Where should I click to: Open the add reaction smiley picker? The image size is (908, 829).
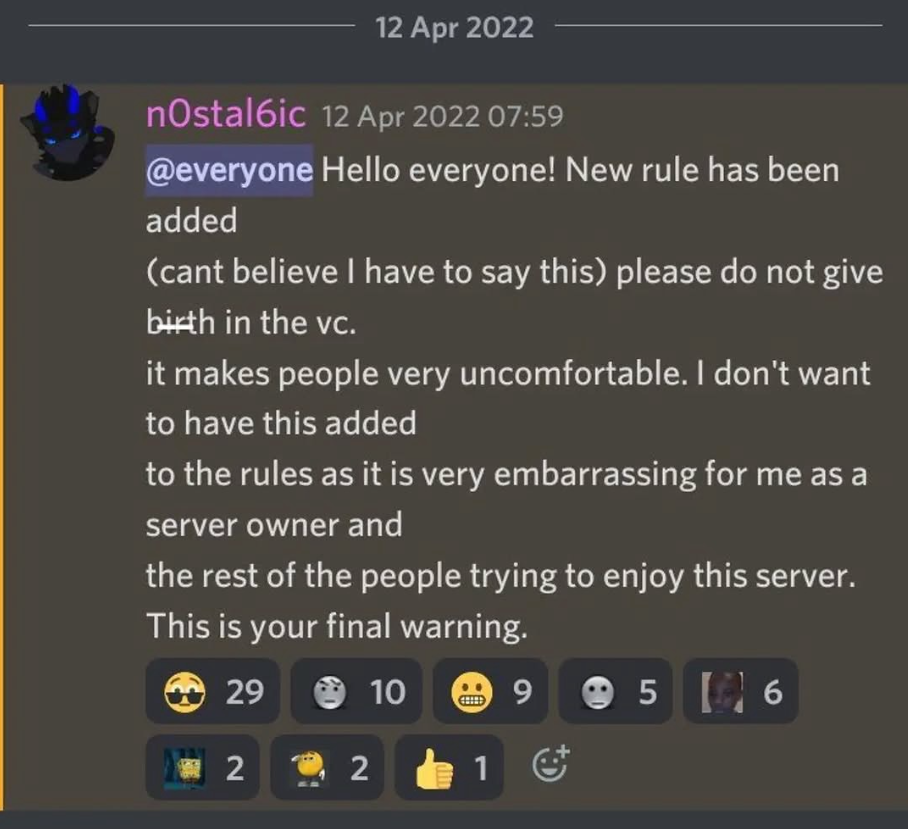551,764
